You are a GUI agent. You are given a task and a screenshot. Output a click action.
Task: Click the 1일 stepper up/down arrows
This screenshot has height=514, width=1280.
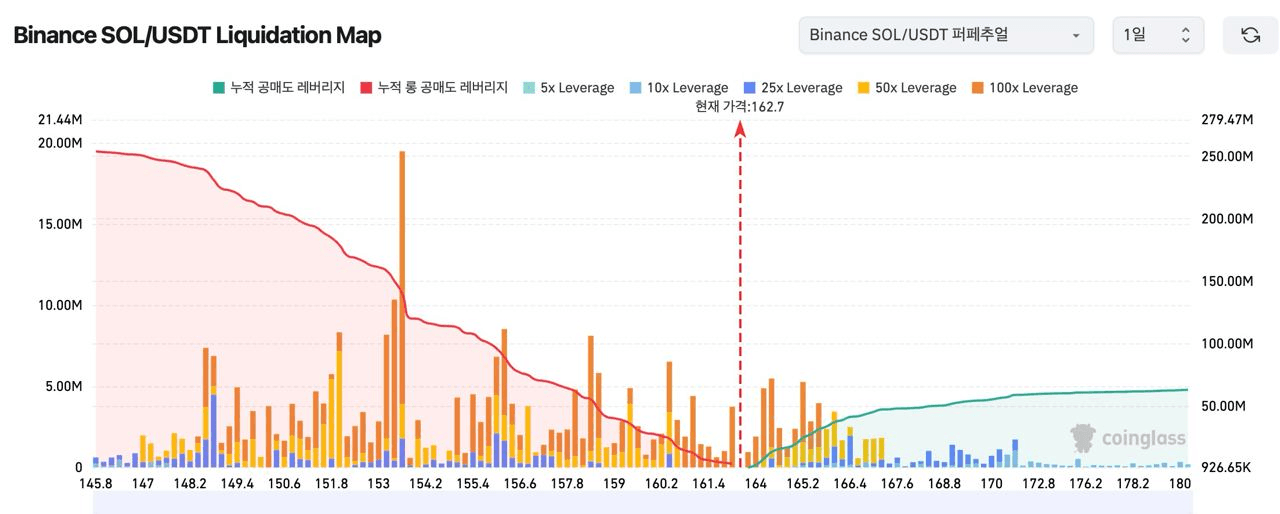click(x=1186, y=35)
